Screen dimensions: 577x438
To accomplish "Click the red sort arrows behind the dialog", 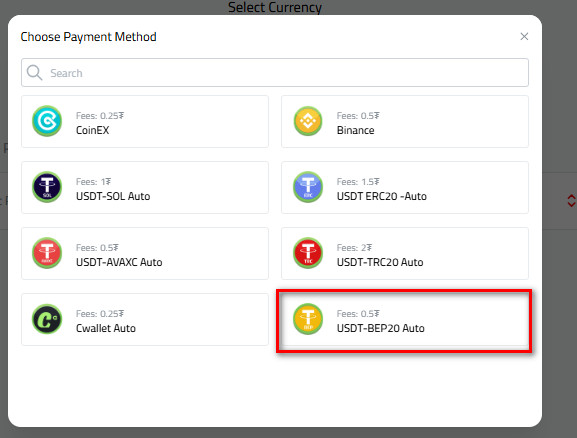I will (571, 201).
